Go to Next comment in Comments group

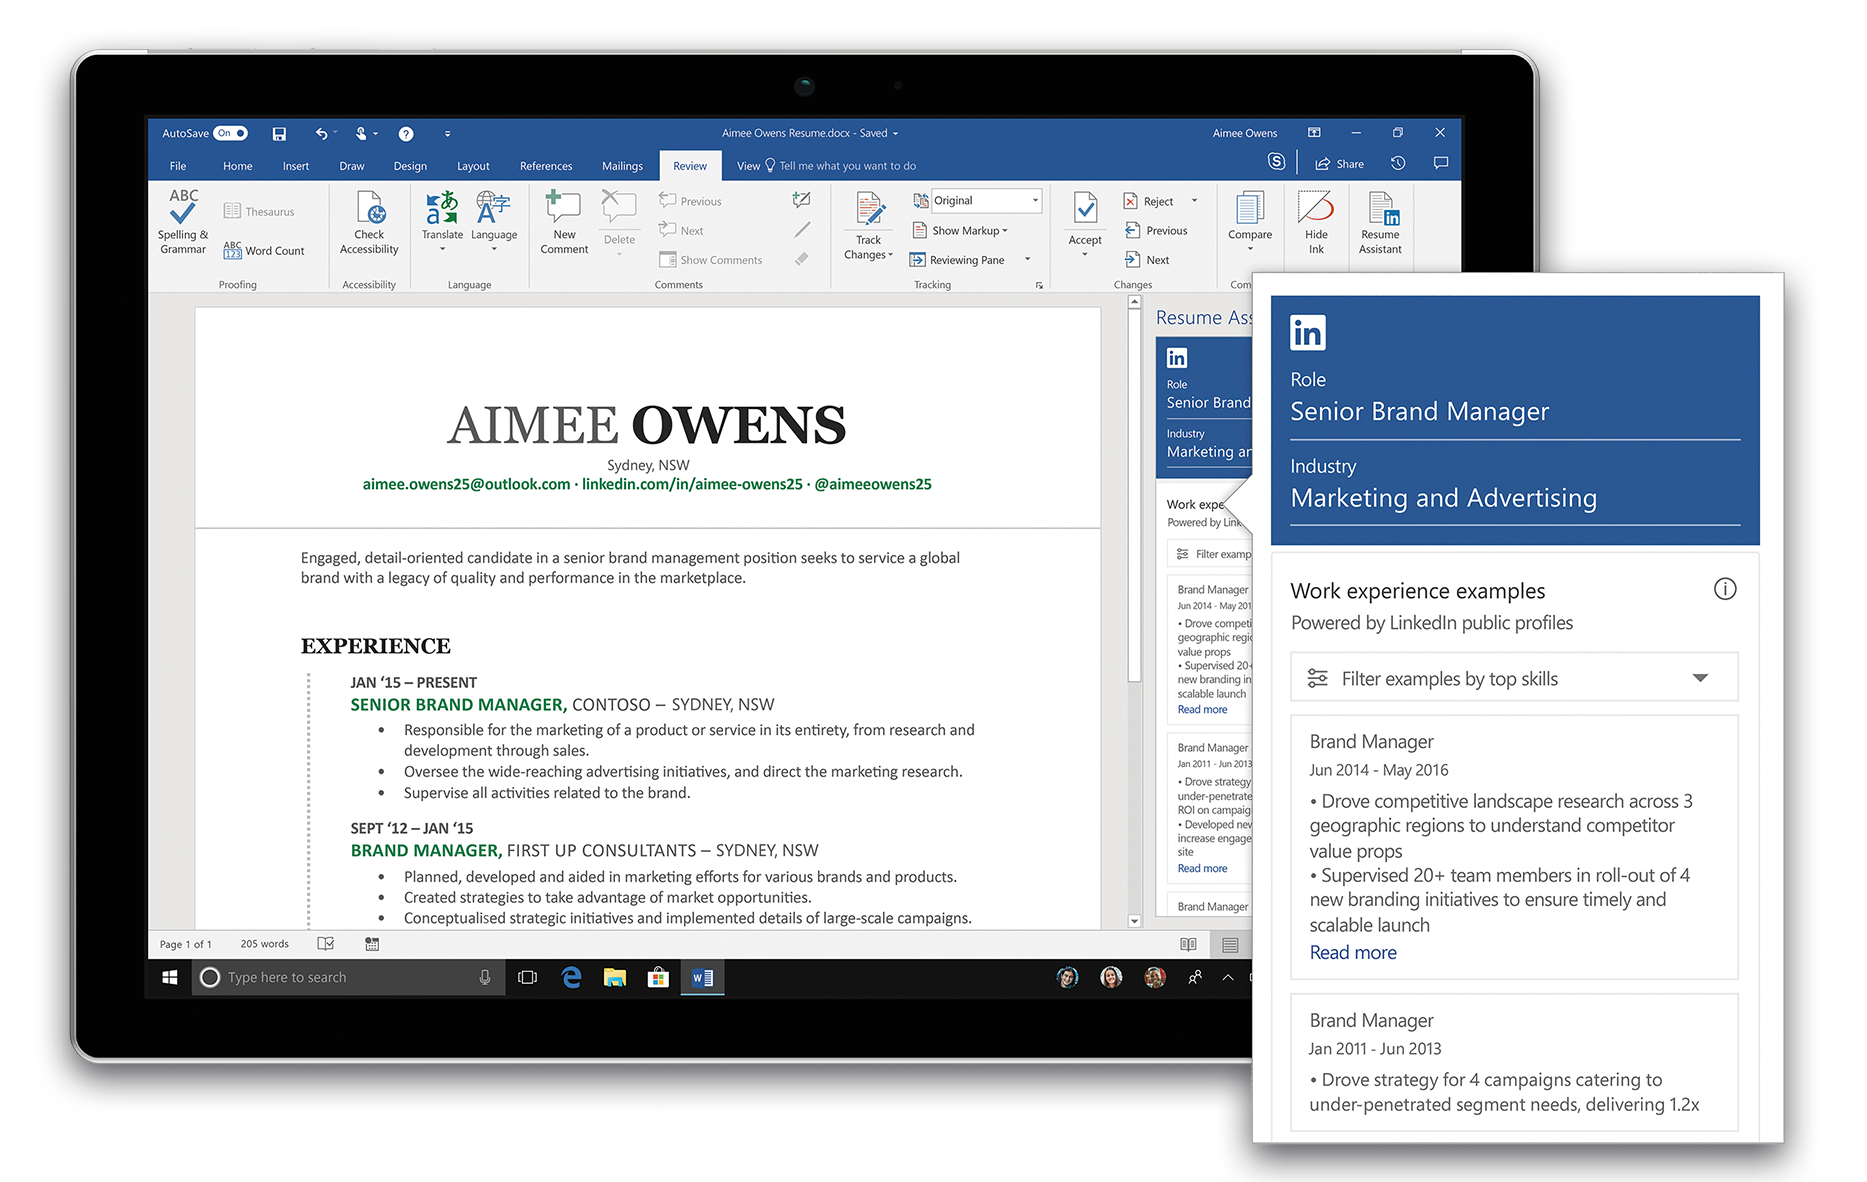[681, 230]
